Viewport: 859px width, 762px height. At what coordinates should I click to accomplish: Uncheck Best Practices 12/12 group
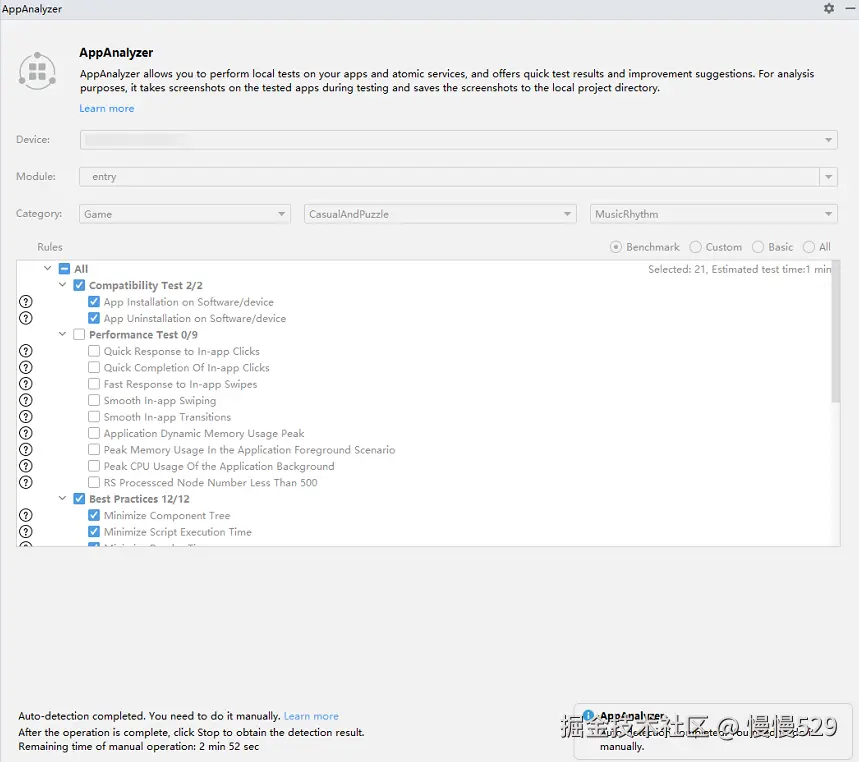pyautogui.click(x=79, y=499)
